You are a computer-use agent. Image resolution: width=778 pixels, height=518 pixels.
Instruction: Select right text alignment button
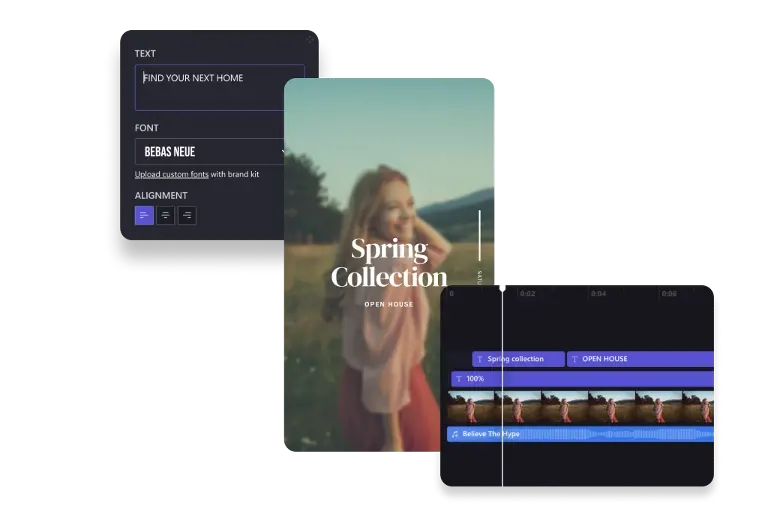click(187, 215)
